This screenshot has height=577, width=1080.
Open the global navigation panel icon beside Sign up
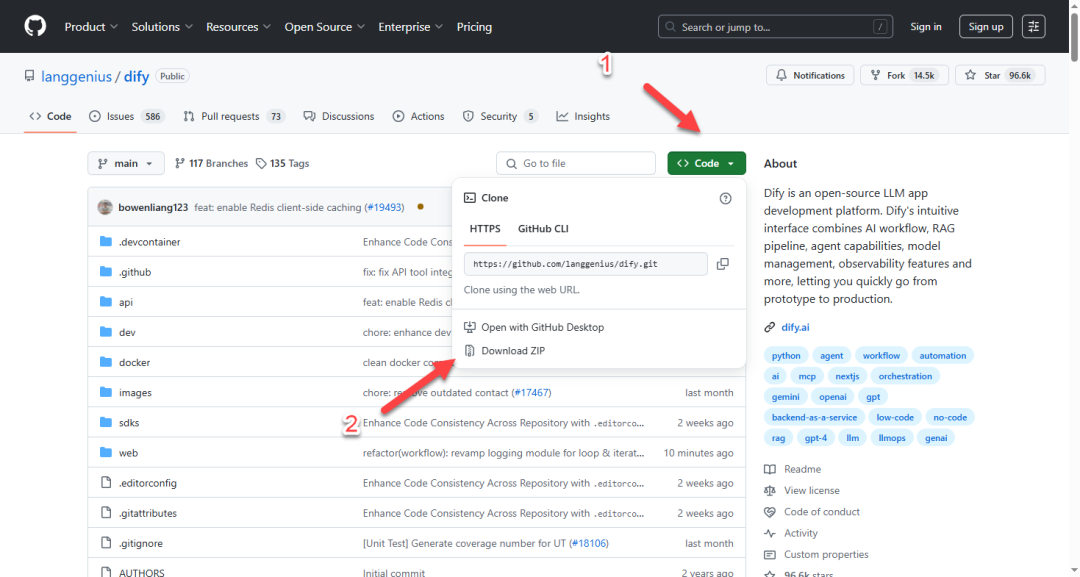(x=1033, y=27)
